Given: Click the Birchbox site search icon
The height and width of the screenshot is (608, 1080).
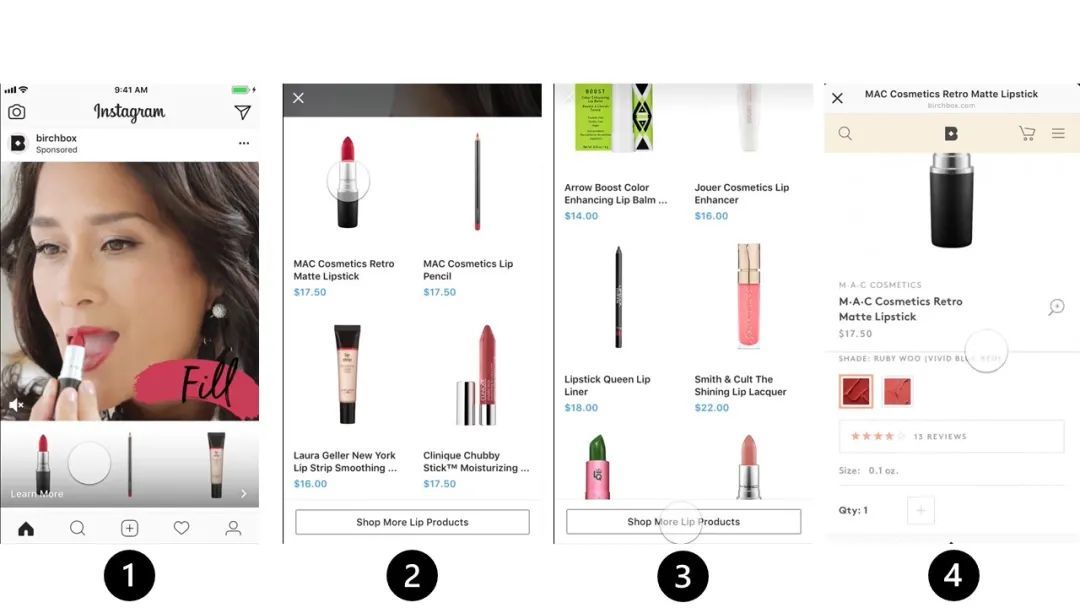Looking at the screenshot, I should coord(845,133).
